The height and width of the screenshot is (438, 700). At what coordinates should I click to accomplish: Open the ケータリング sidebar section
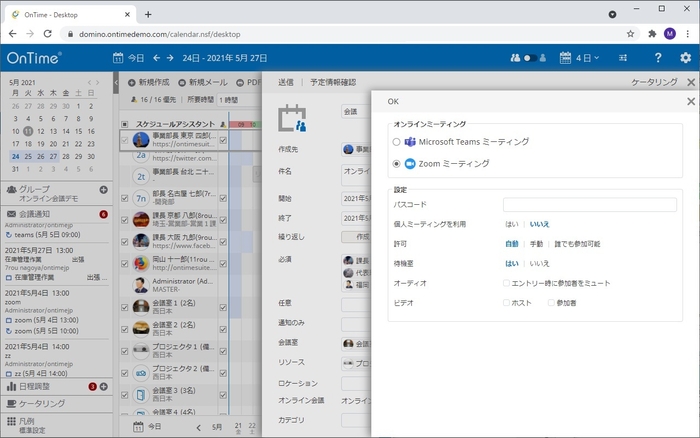(37, 404)
